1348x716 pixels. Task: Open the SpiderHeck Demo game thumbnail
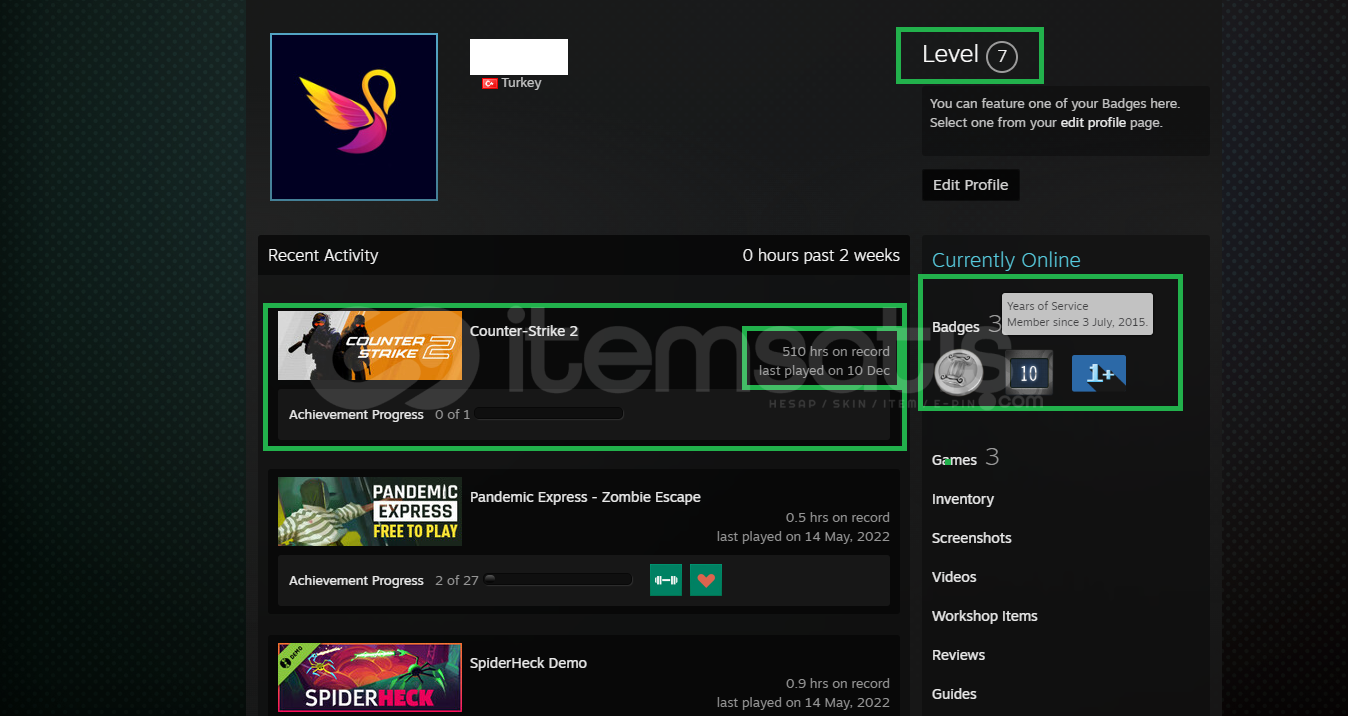(x=369, y=677)
